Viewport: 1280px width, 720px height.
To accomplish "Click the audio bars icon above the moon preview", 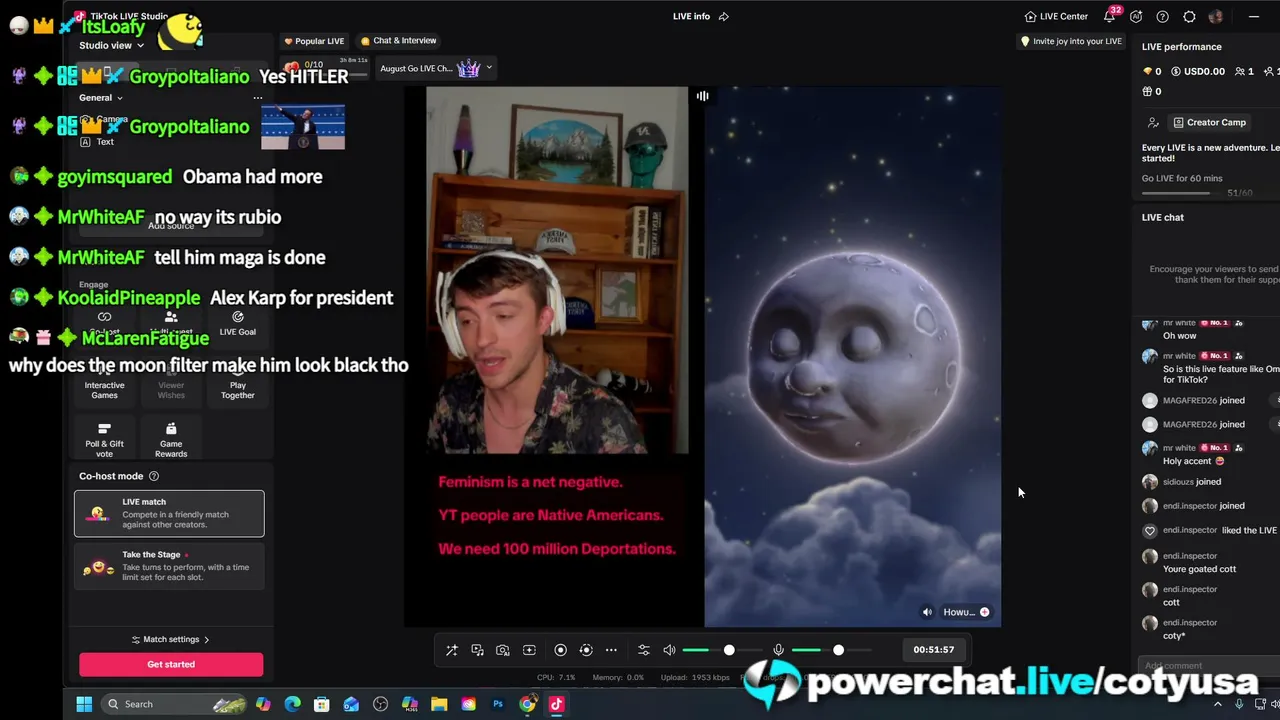I will tap(703, 96).
